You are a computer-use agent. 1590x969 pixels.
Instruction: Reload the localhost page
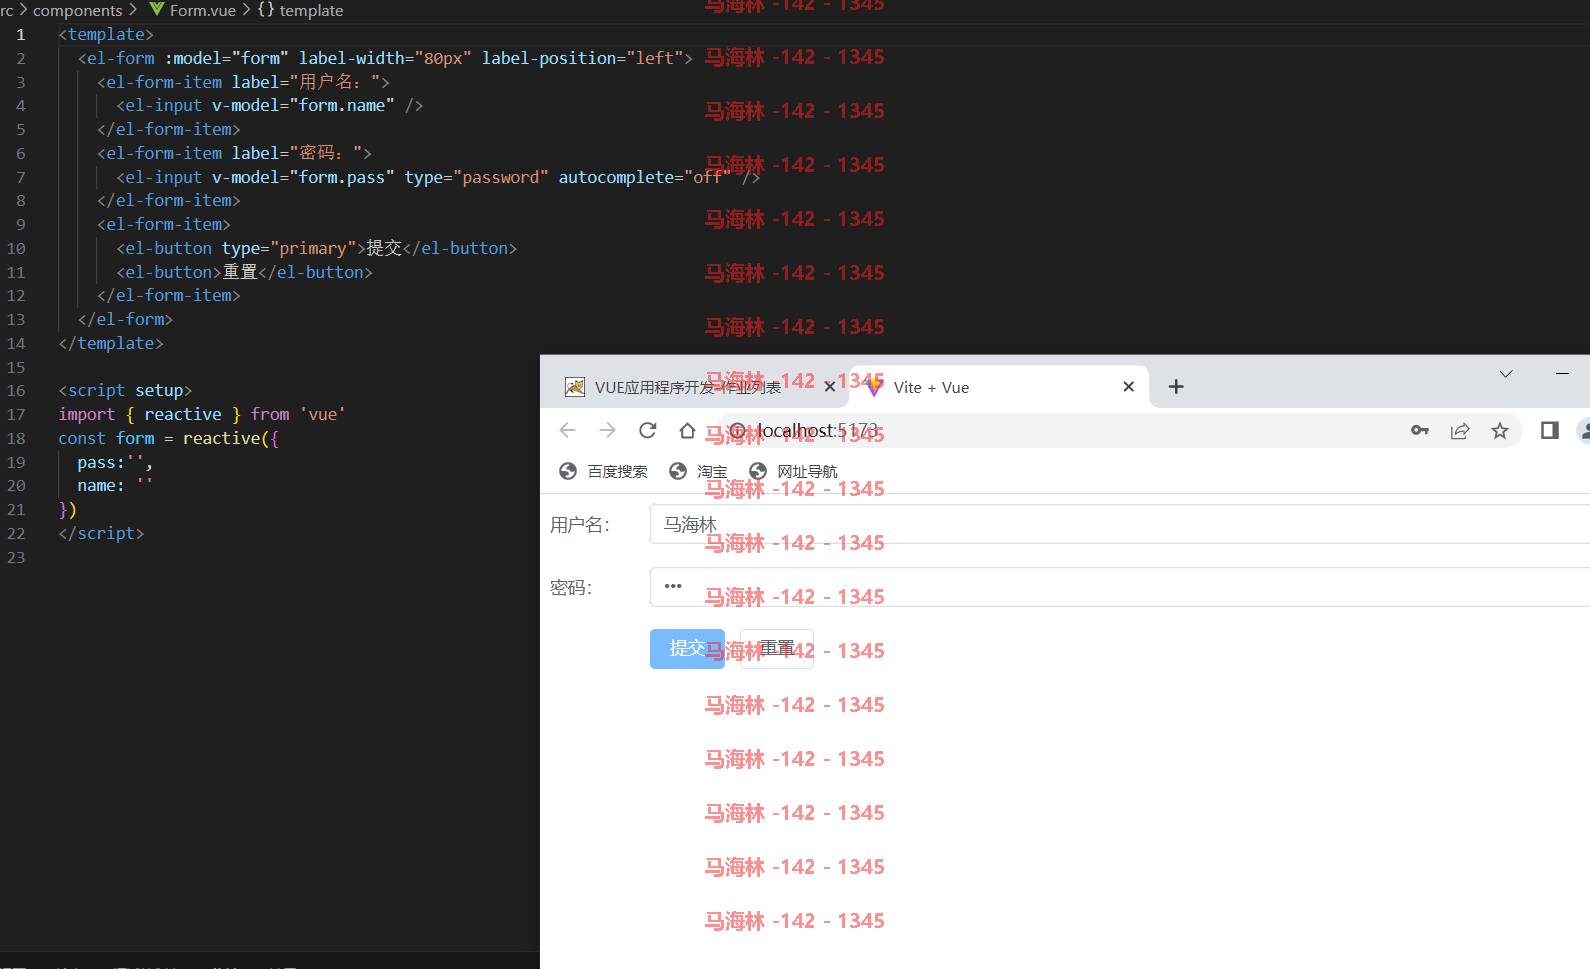[x=648, y=430]
